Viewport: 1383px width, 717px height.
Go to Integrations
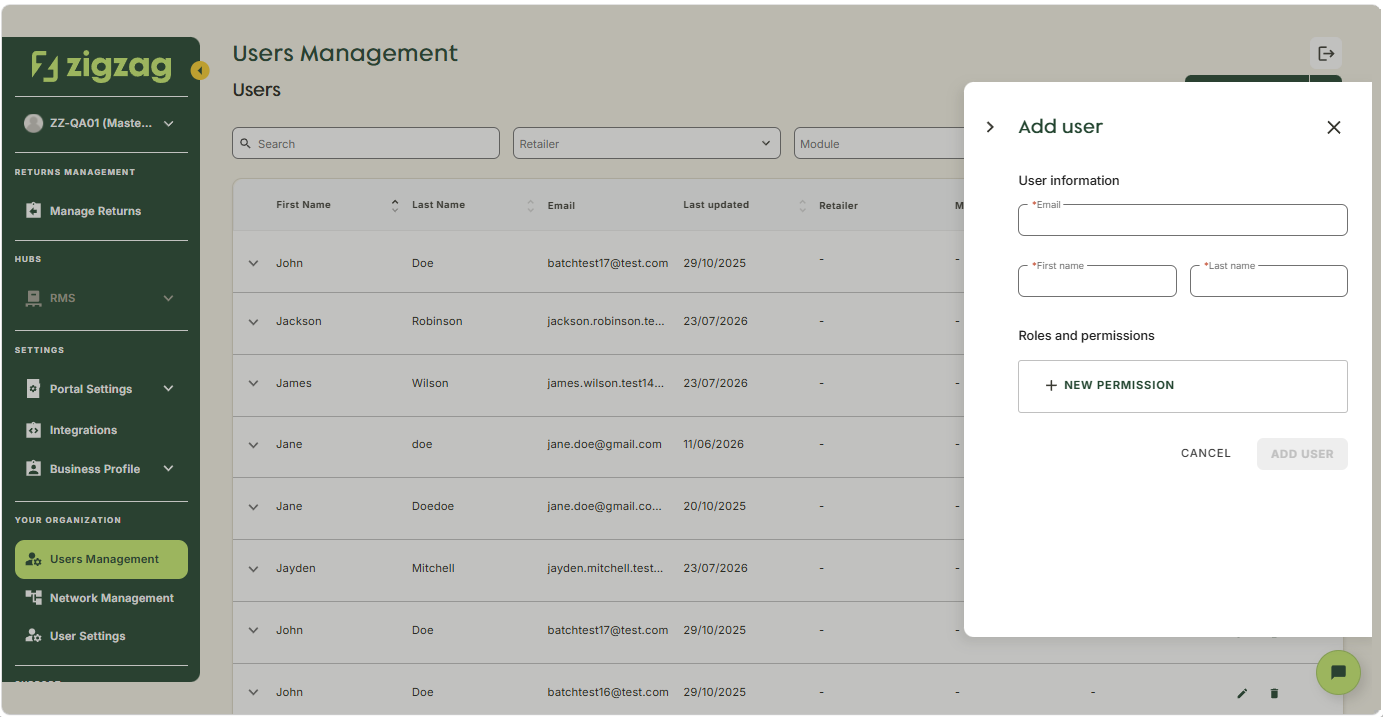[x=101, y=430]
